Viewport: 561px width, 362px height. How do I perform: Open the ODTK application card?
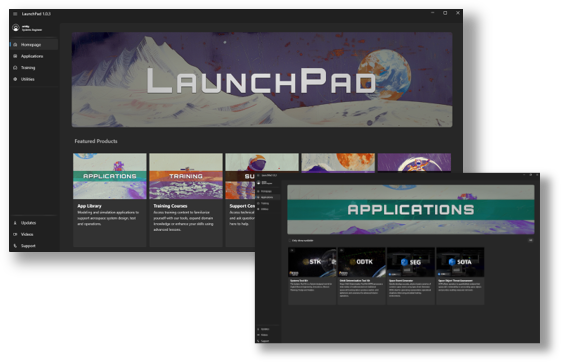pos(361,276)
